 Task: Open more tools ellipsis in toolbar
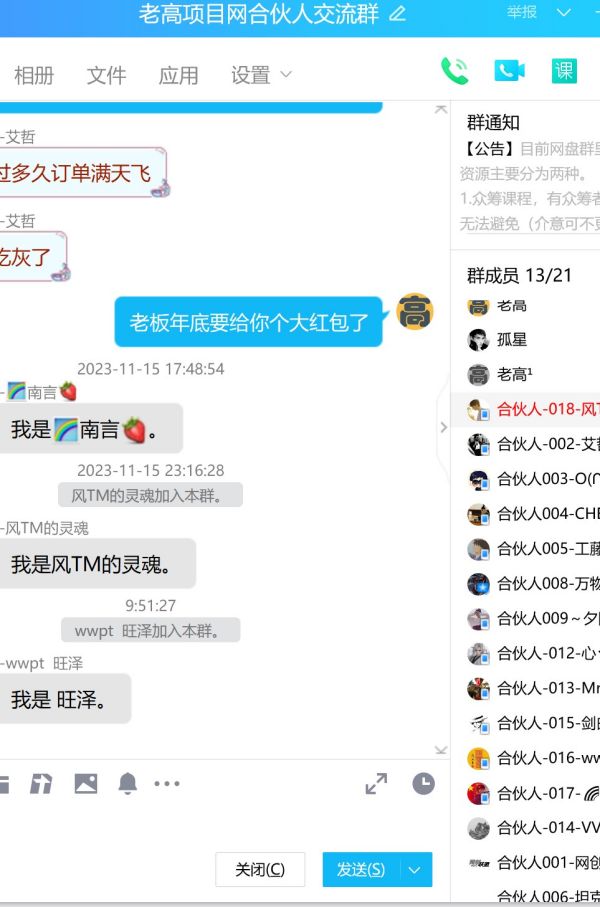pos(167,784)
